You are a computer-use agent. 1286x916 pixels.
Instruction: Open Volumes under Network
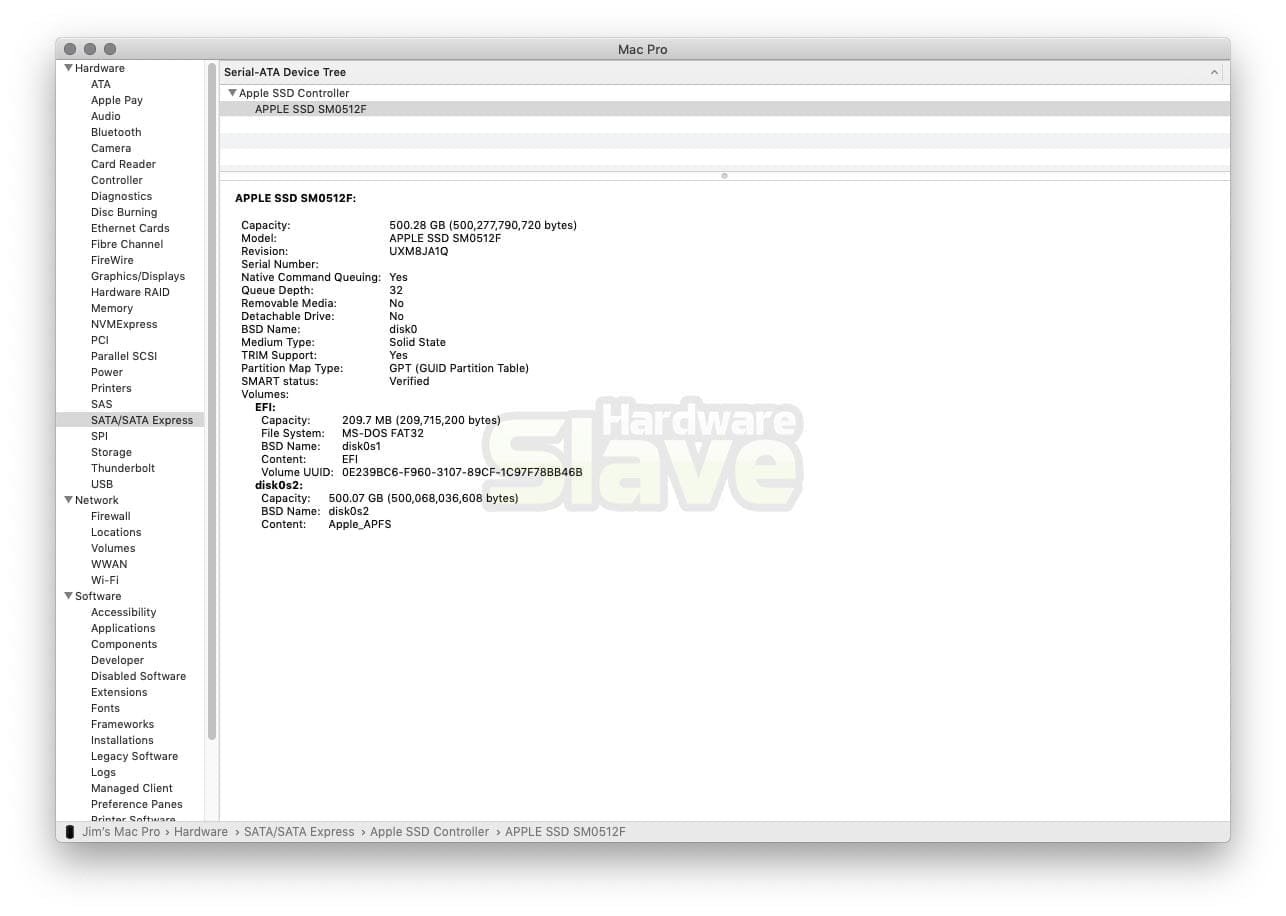pos(113,548)
